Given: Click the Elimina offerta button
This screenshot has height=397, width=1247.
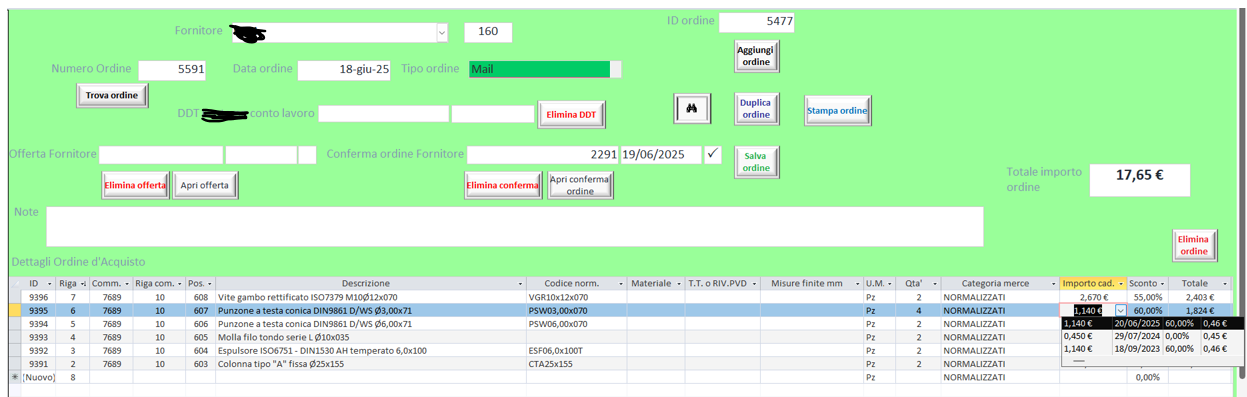Looking at the screenshot, I should [136, 185].
